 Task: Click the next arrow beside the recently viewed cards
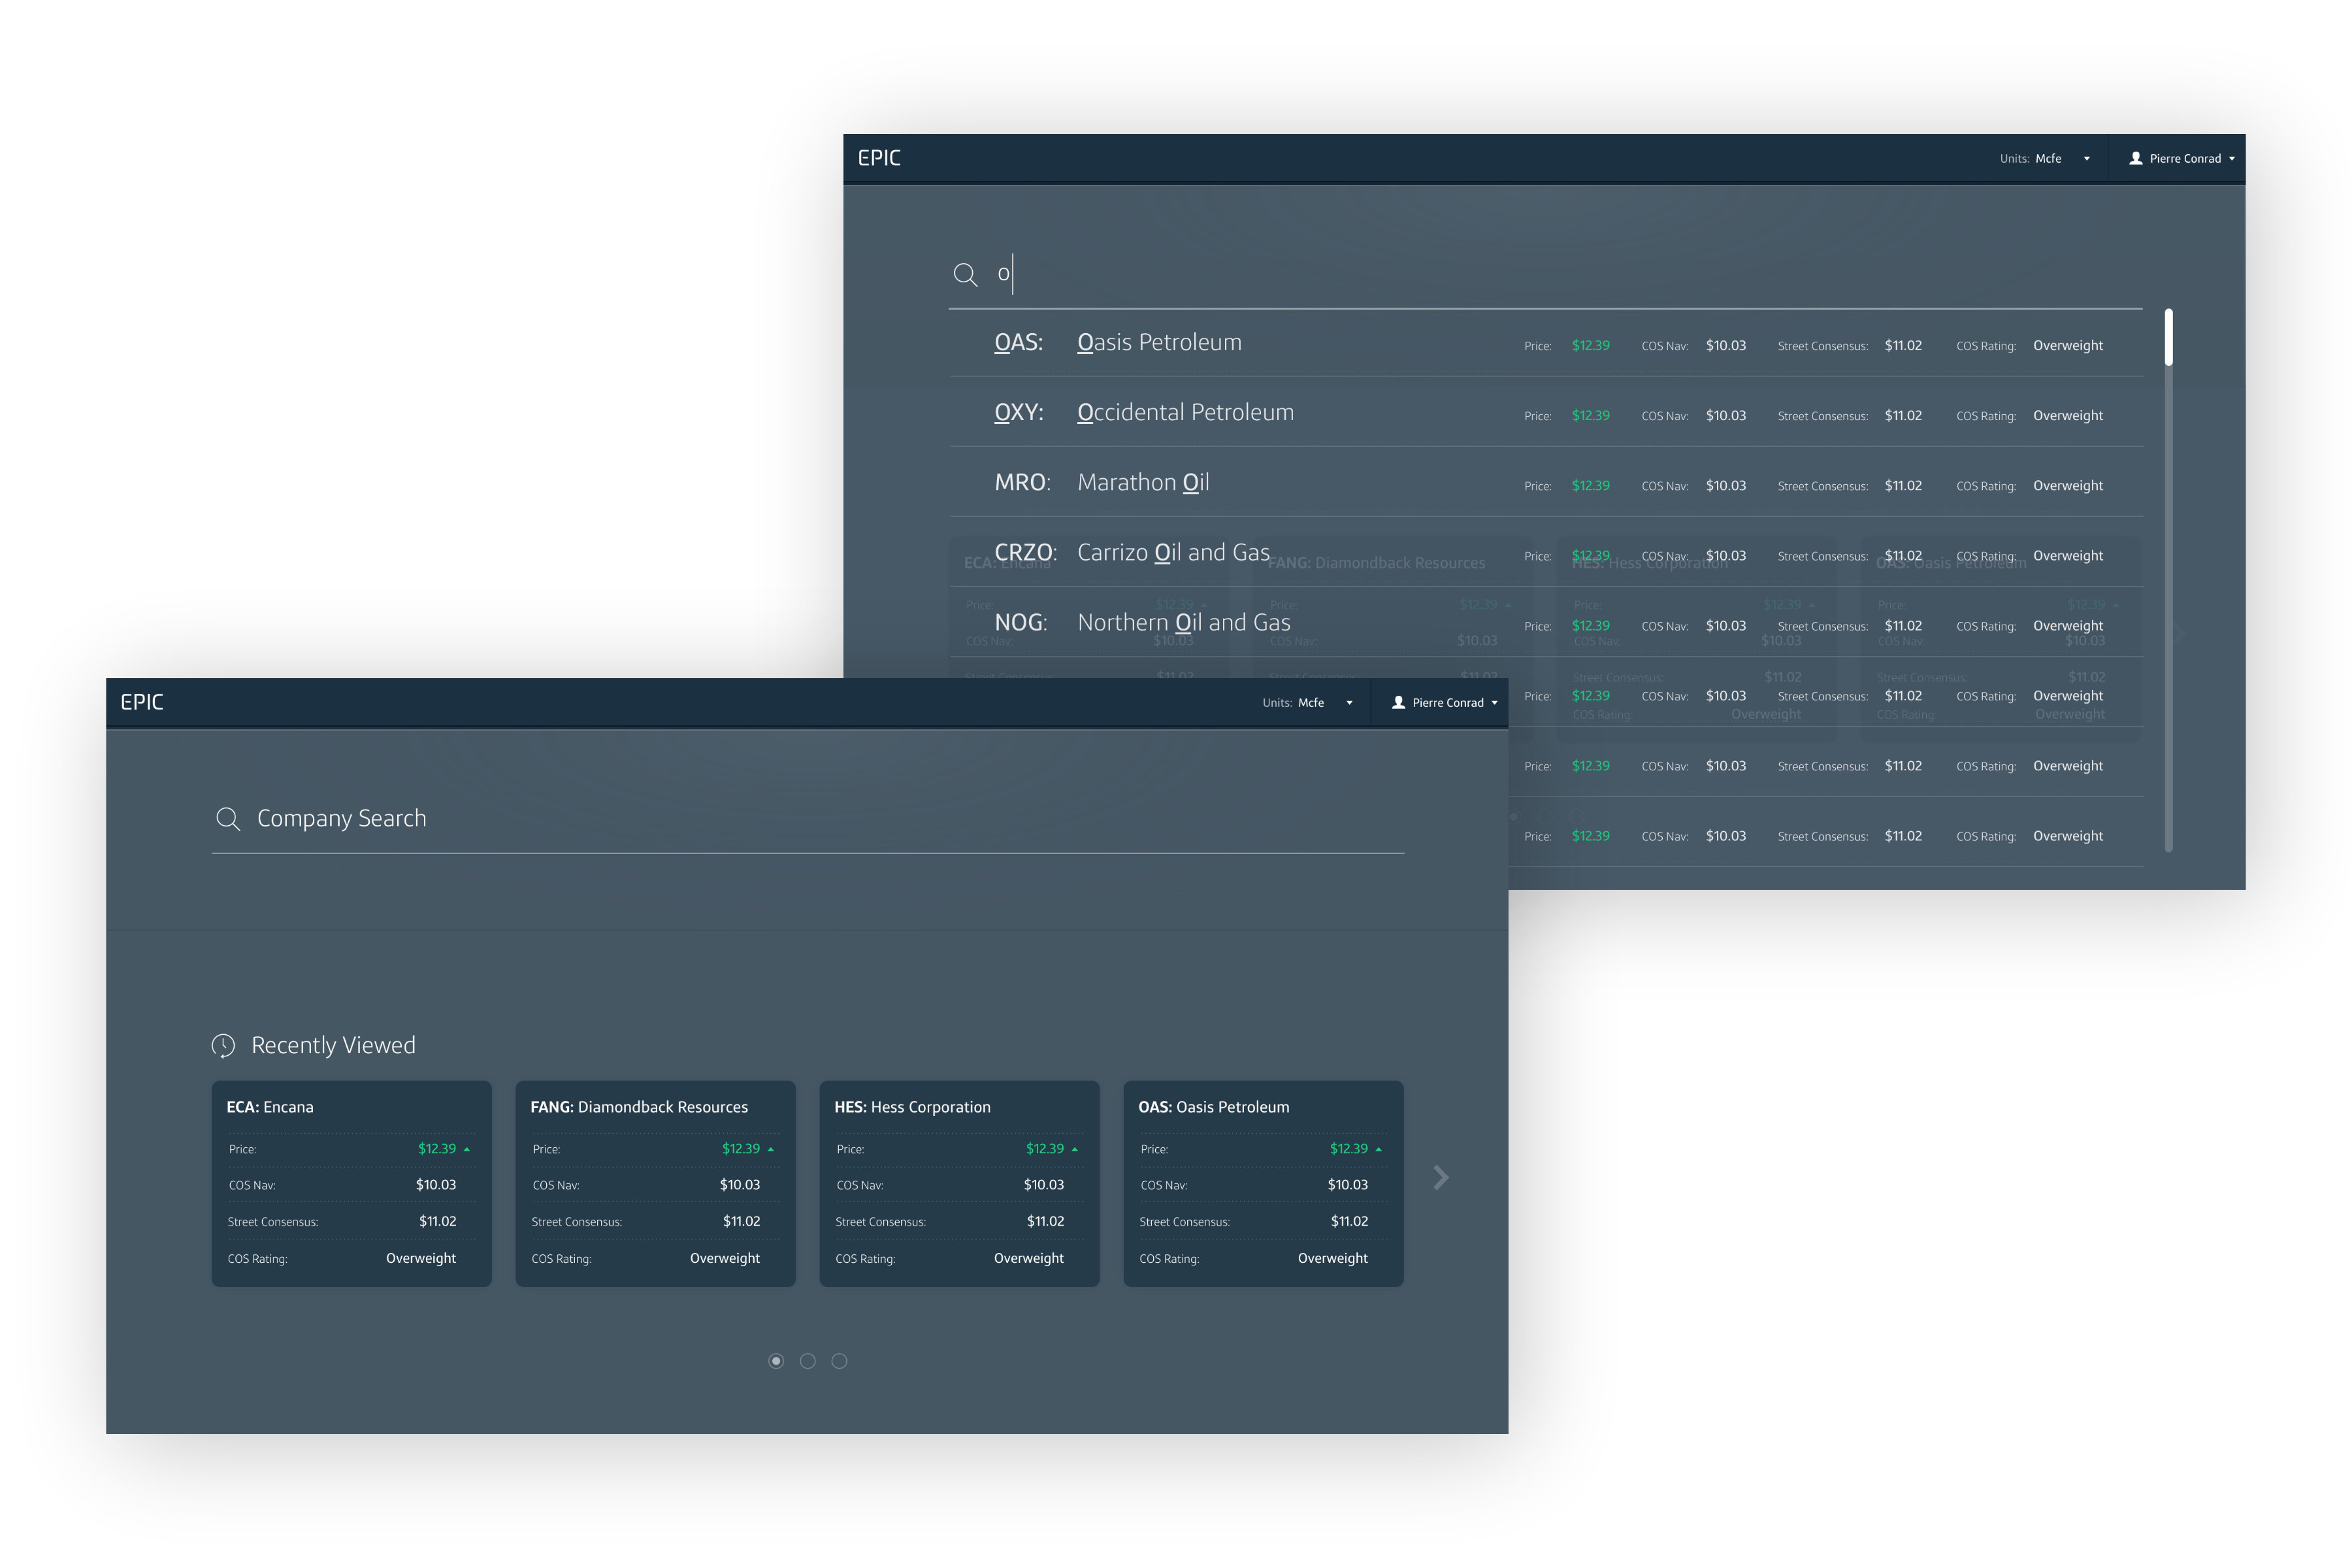click(x=1440, y=1177)
